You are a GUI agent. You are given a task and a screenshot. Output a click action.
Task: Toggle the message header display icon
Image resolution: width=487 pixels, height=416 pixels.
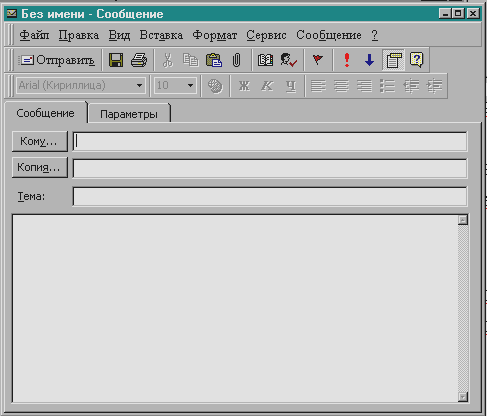point(394,60)
